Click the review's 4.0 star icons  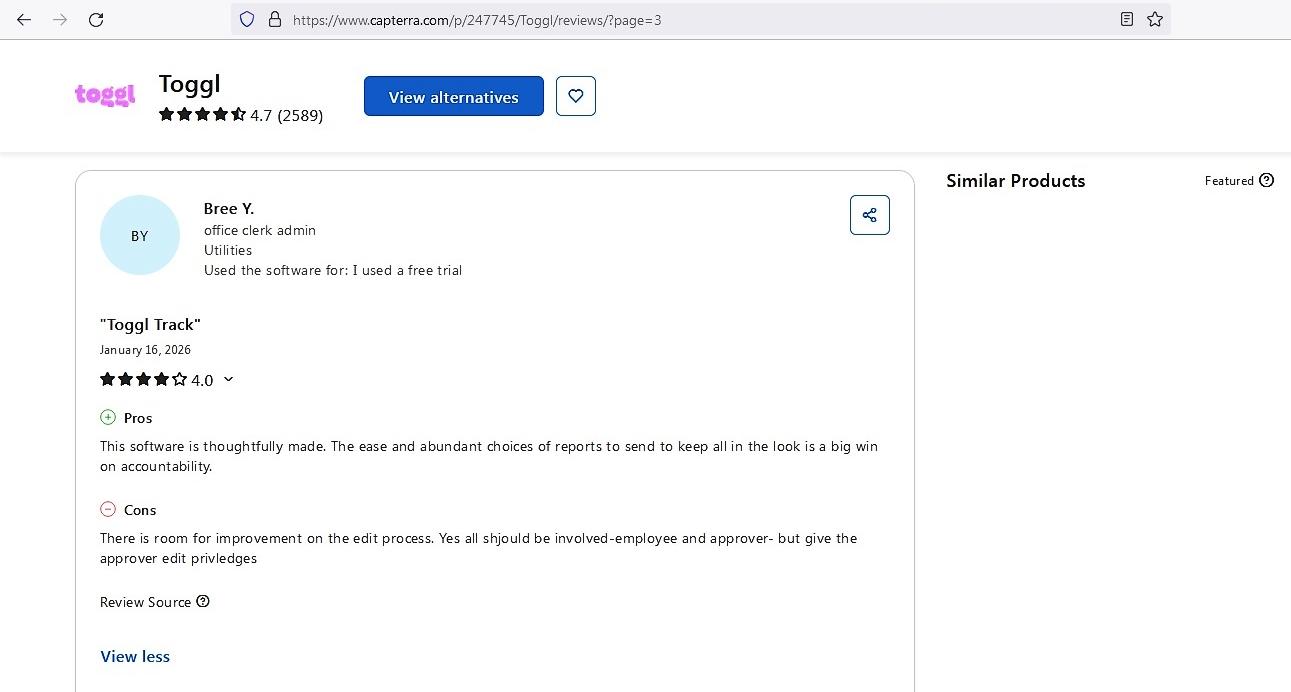[143, 379]
